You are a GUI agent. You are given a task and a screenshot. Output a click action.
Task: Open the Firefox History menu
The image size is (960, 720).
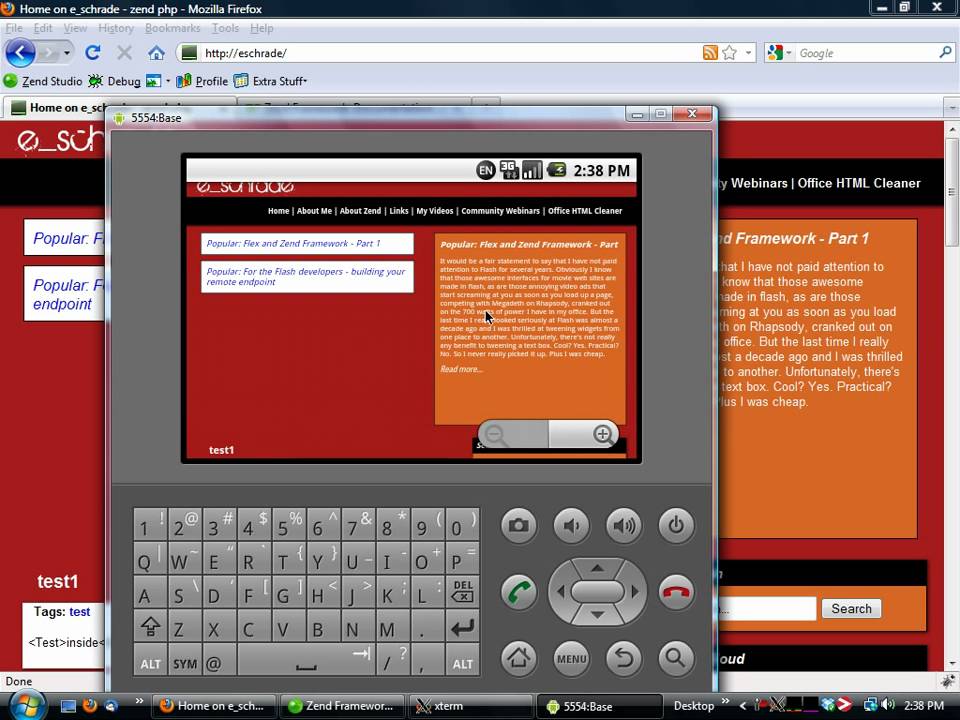pos(116,28)
